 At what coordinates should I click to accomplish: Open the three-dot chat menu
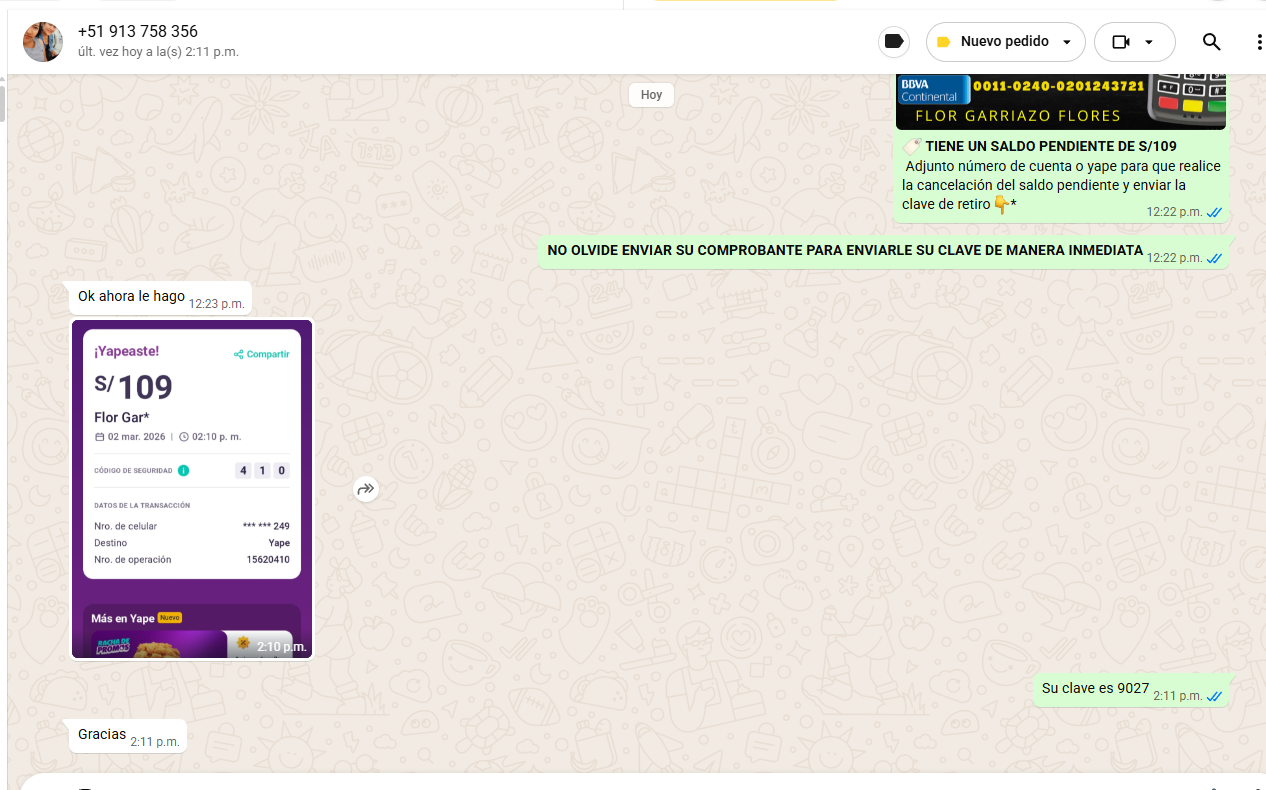coord(1258,42)
